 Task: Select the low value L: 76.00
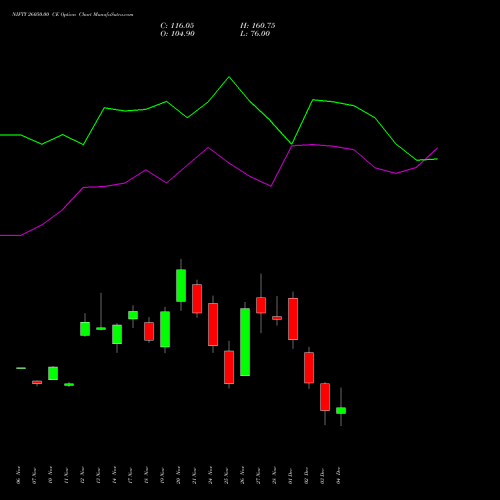pyautogui.click(x=255, y=34)
